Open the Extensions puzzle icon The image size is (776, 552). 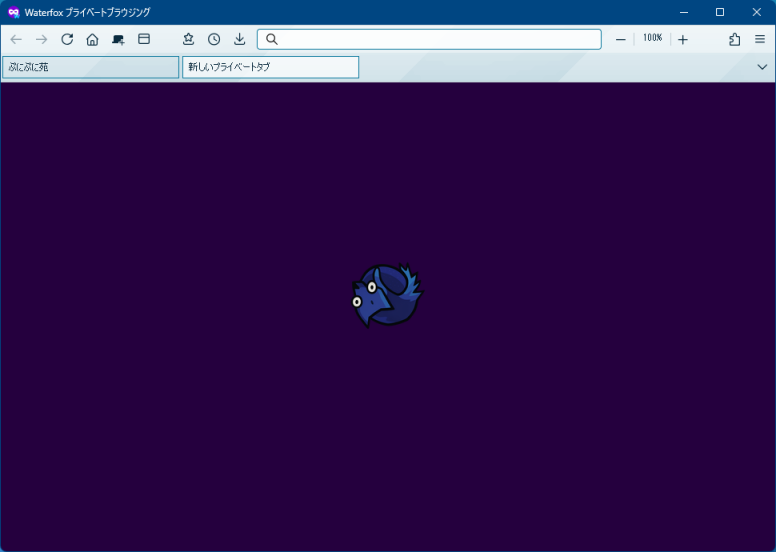tap(735, 39)
